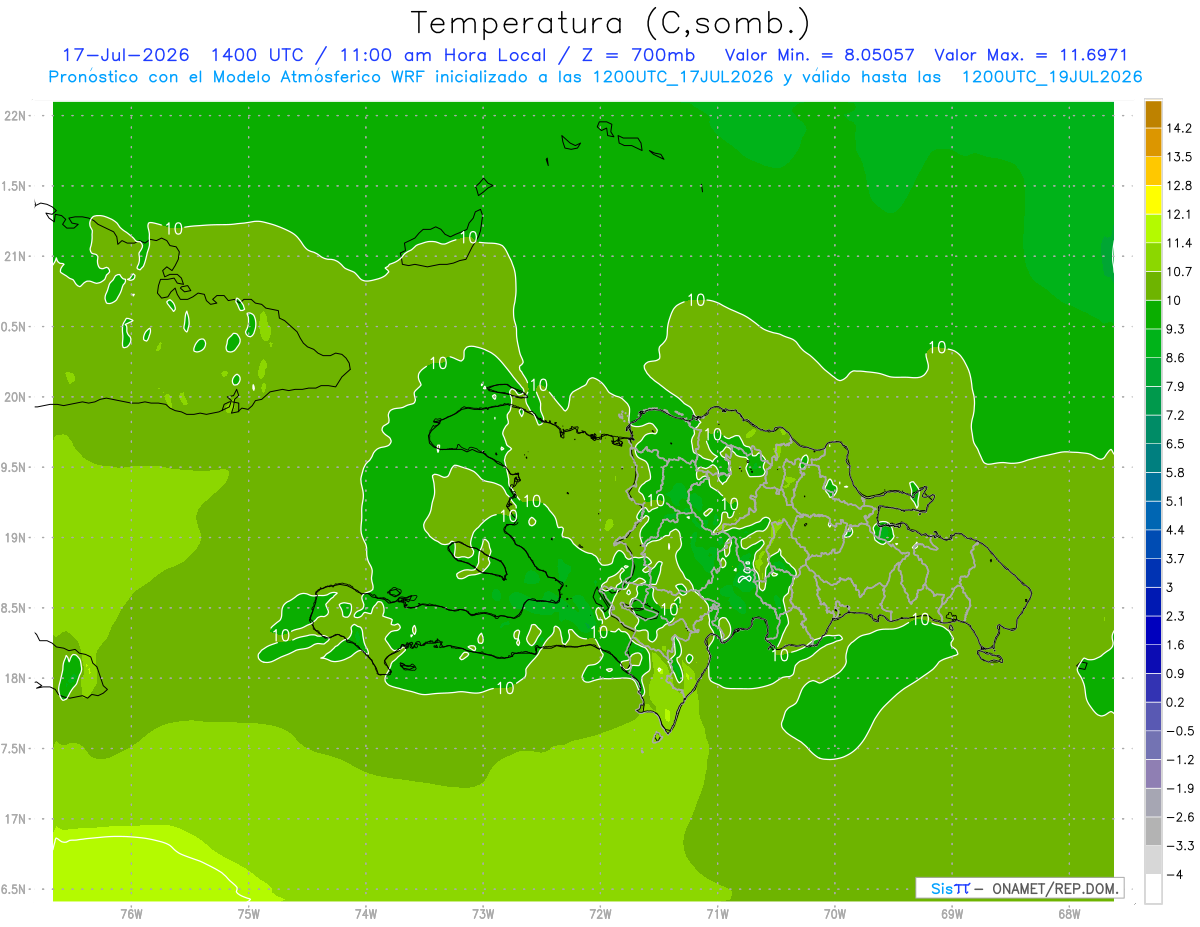Click longitude axis label "72W"
Image resolution: width=1200 pixels, height=927 pixels.
pyautogui.click(x=600, y=913)
